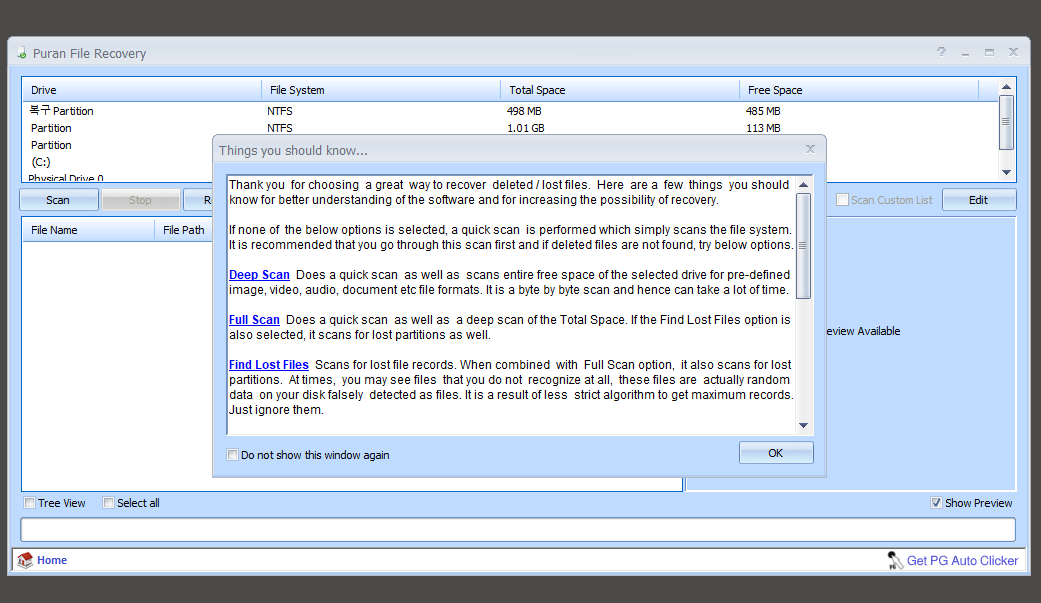
Task: Click the drive list scrollbar thumb
Action: [1006, 122]
